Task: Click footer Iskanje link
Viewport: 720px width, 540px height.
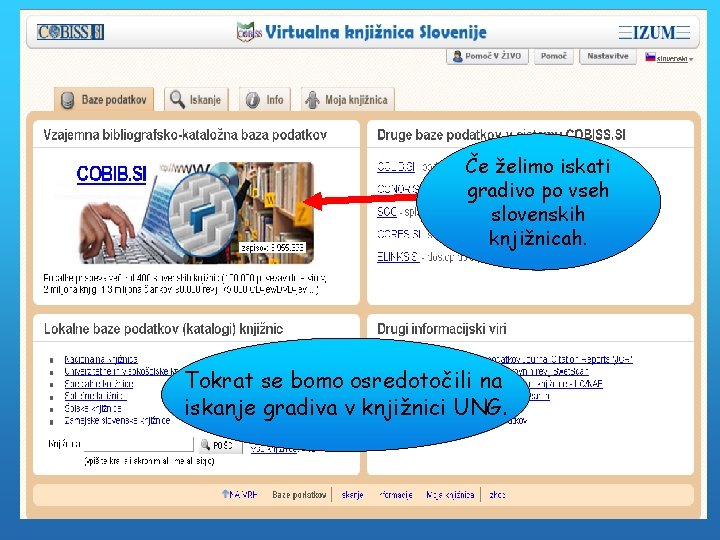Action: [x=352, y=495]
